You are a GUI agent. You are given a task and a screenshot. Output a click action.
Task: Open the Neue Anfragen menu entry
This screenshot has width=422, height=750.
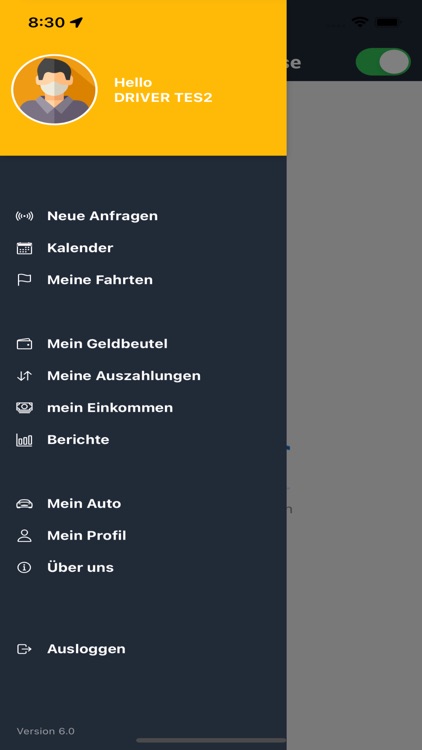coord(102,216)
